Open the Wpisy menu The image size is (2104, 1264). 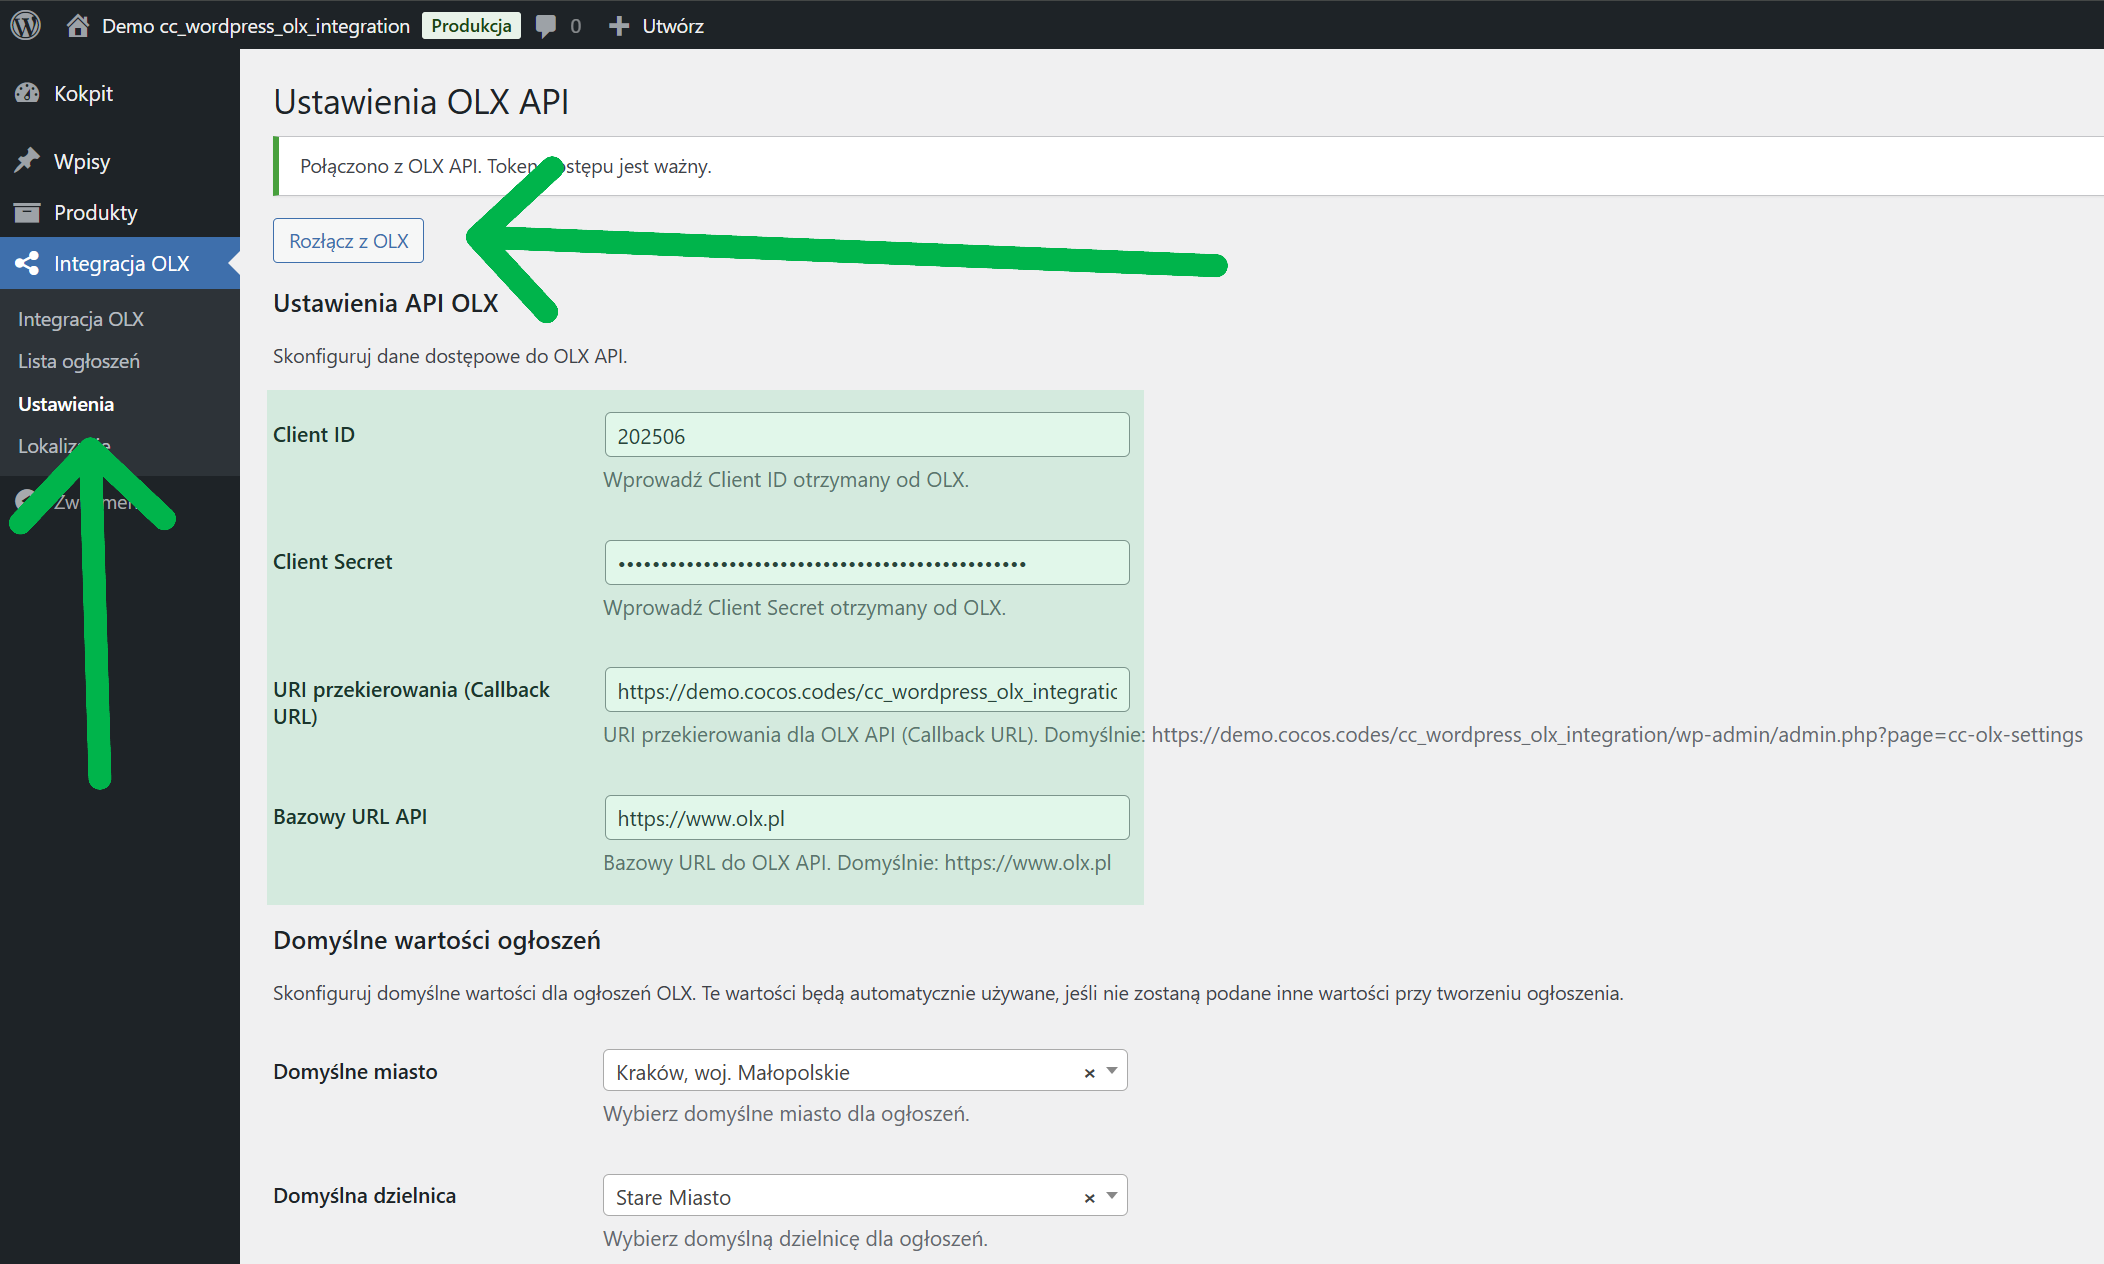[x=120, y=161]
